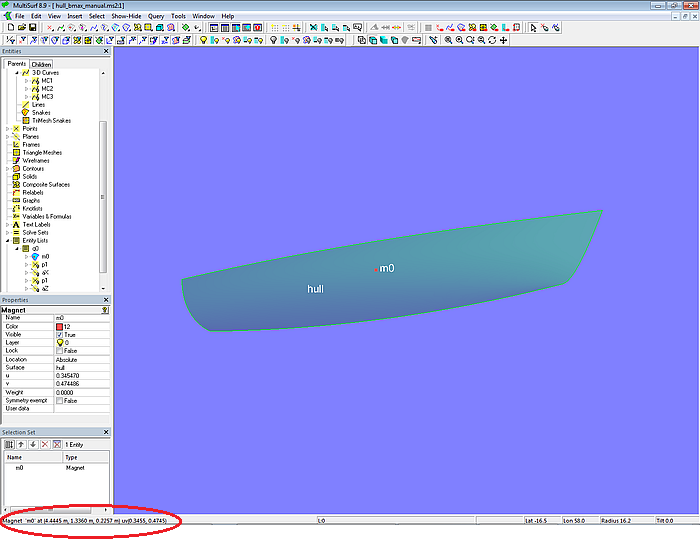700x544 pixels.
Task: Select the m0 row in Selection Set
Action: pos(20,467)
